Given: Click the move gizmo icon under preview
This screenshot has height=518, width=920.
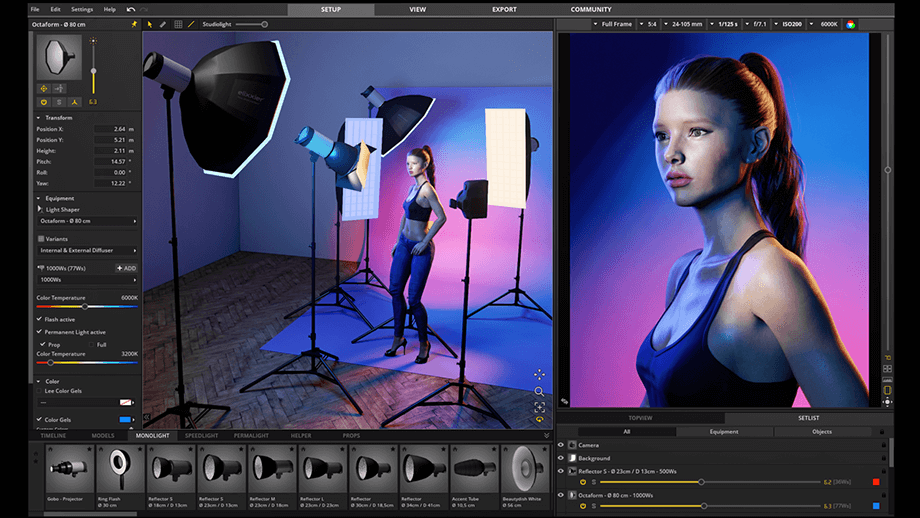Looking at the screenshot, I should point(43,89).
